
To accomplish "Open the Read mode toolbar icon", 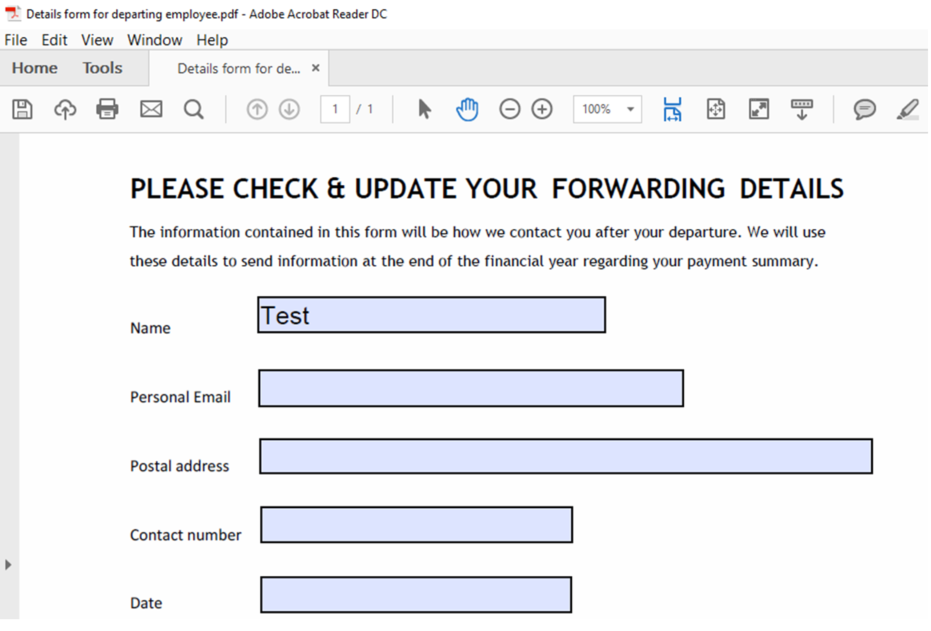I will point(802,109).
